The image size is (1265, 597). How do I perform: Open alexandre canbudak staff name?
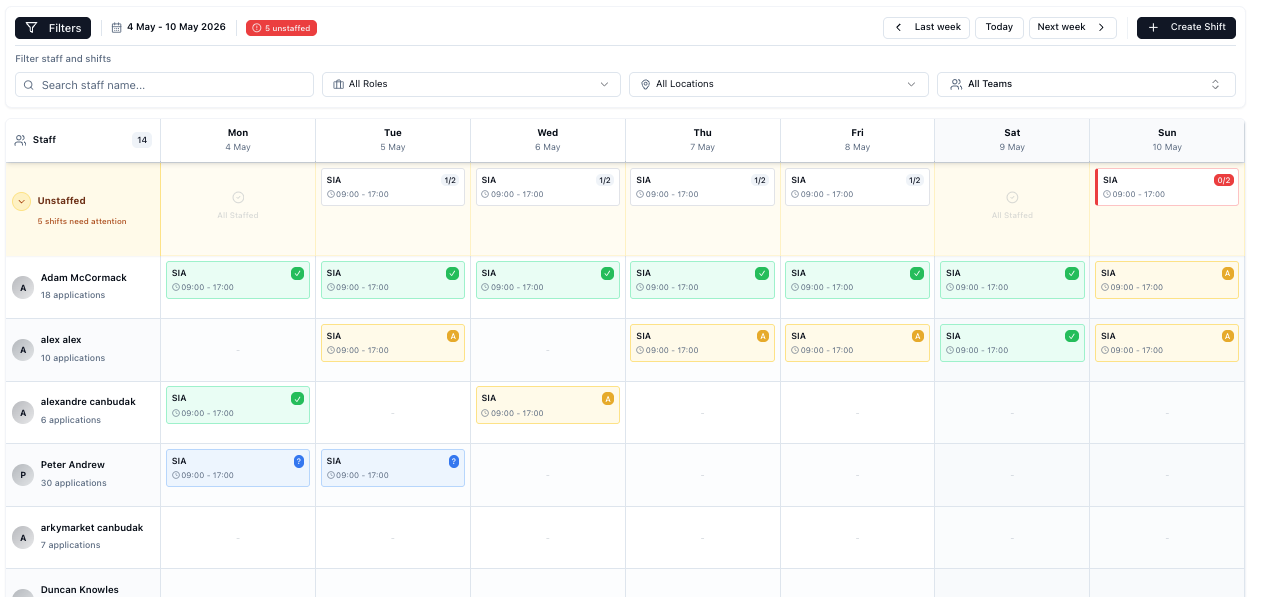coord(88,402)
